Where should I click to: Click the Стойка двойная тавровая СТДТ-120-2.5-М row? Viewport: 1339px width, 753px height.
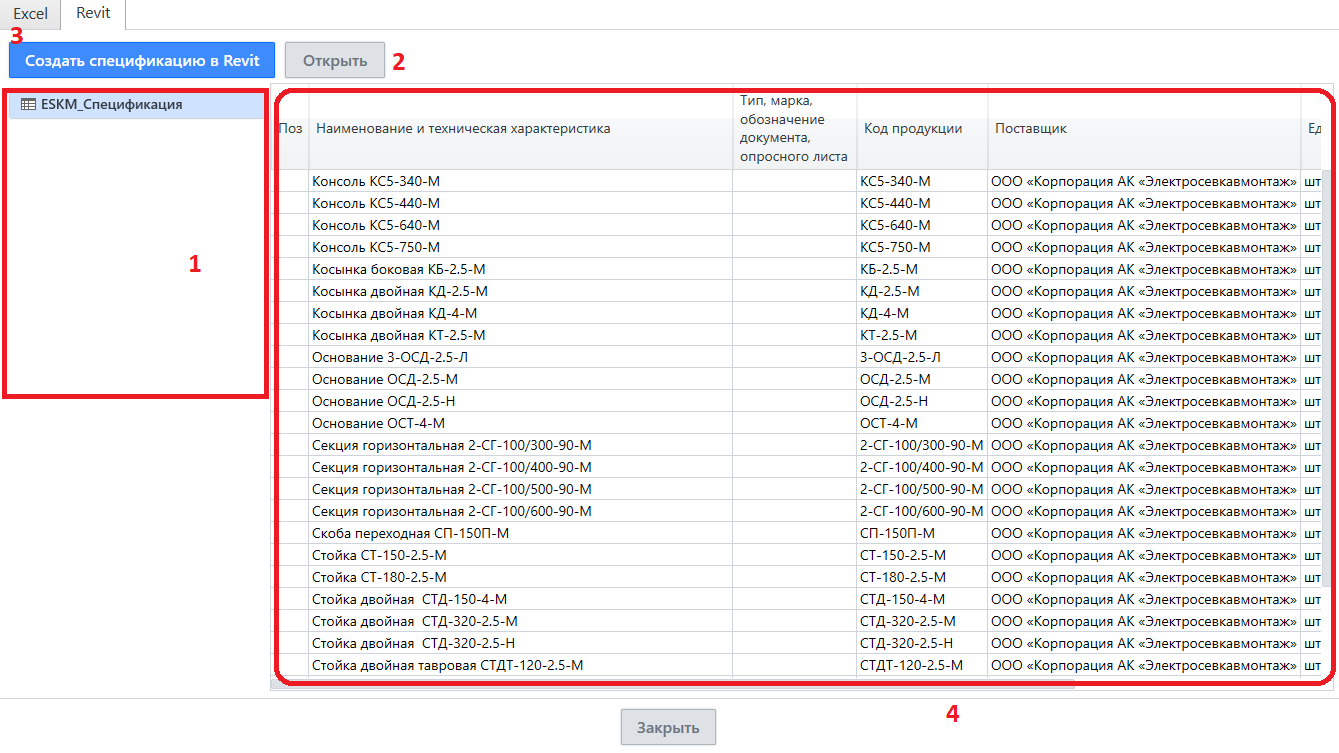447,665
